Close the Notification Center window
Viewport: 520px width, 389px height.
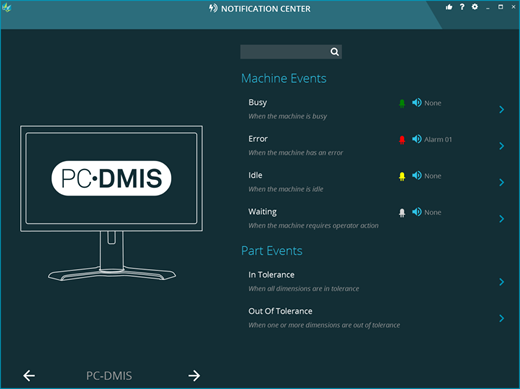(513, 7)
